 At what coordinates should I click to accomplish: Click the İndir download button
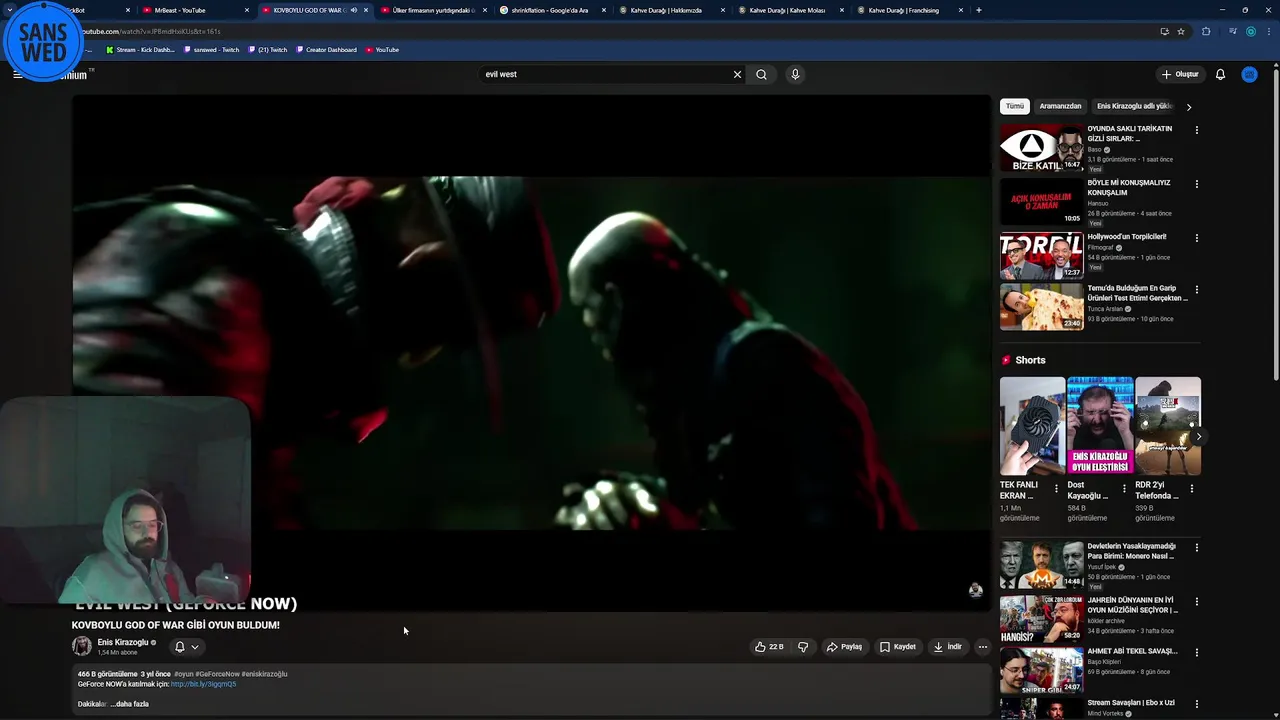click(947, 647)
